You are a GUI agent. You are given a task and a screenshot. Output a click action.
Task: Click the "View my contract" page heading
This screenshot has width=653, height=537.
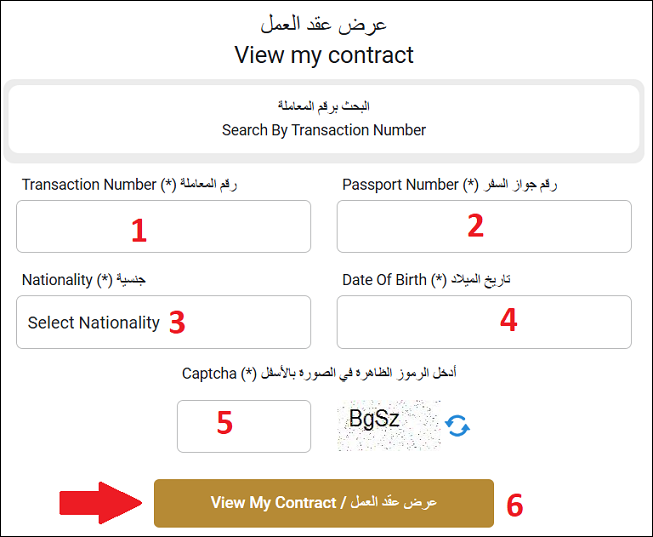324,55
